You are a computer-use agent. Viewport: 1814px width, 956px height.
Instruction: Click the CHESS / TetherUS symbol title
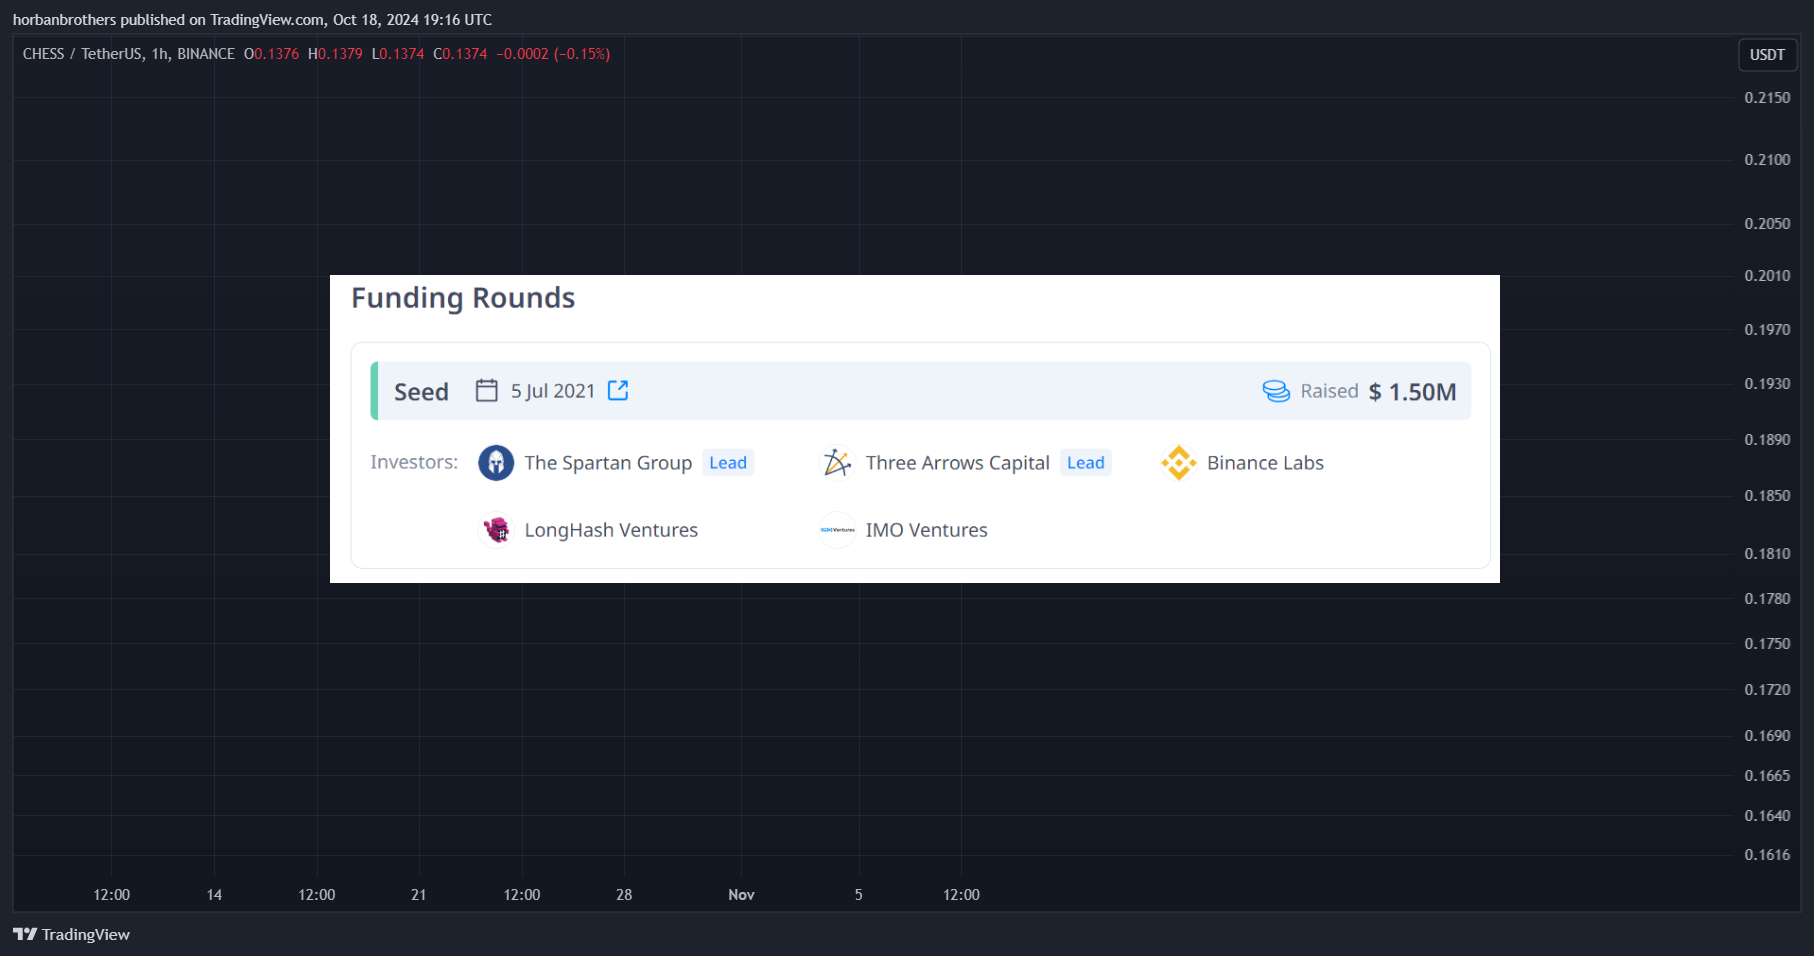83,54
